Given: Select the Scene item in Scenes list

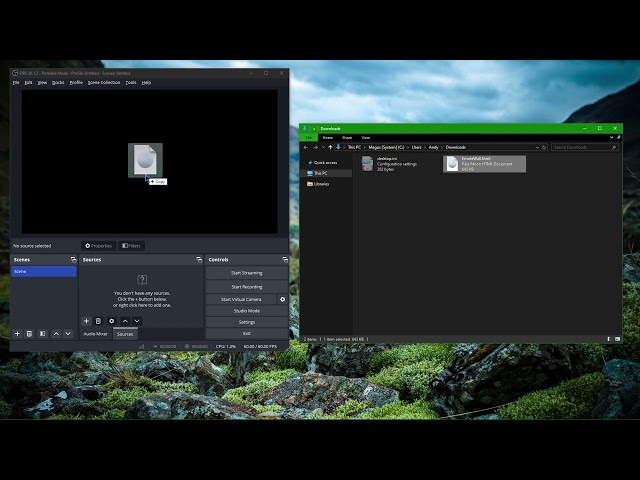Looking at the screenshot, I should (x=44, y=271).
